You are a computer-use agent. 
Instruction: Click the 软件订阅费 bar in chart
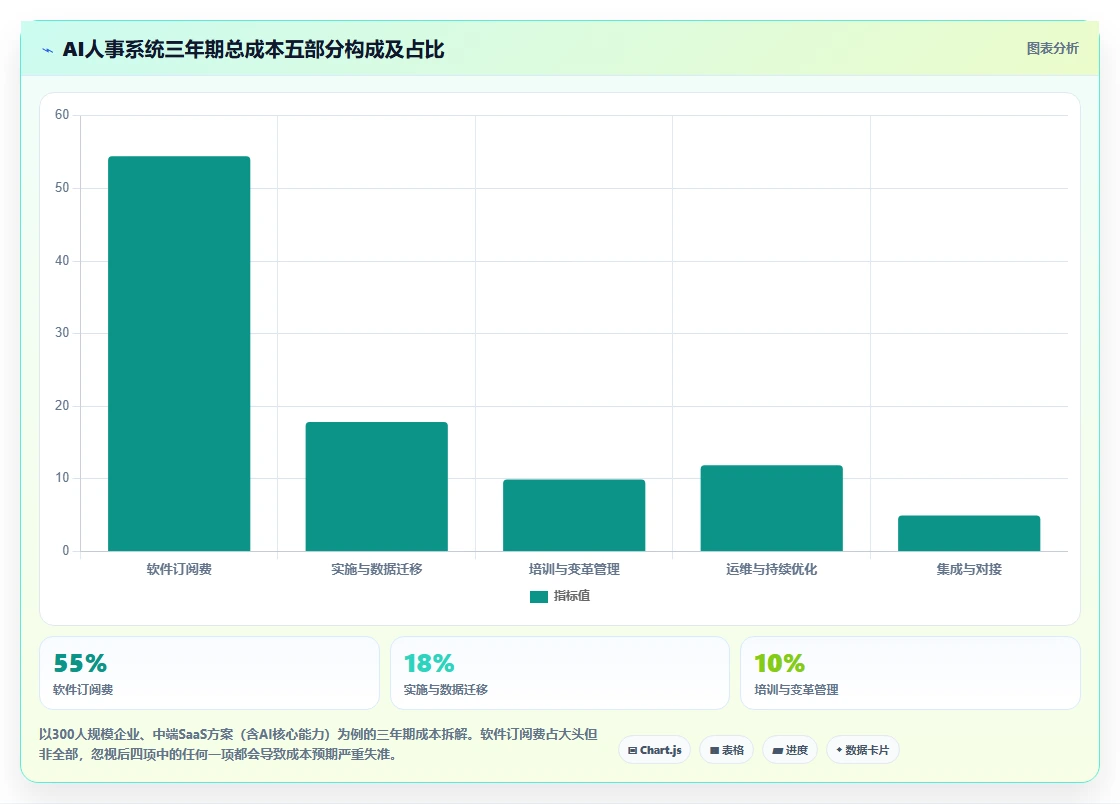point(179,353)
